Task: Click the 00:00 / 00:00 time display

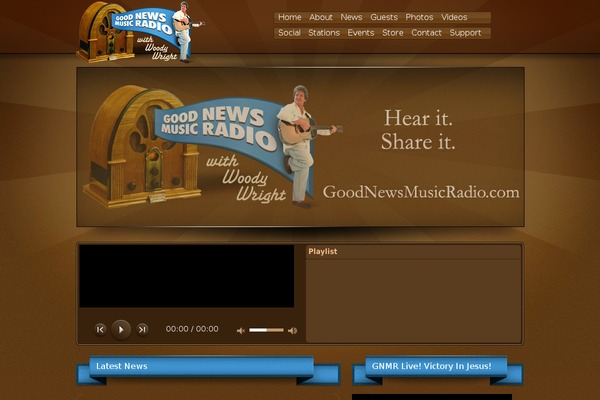Action: point(192,329)
